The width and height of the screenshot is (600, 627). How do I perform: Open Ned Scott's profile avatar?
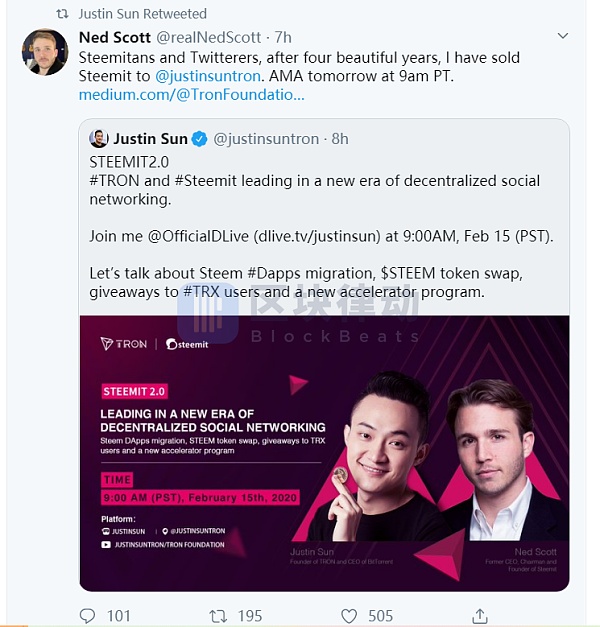tap(45, 52)
